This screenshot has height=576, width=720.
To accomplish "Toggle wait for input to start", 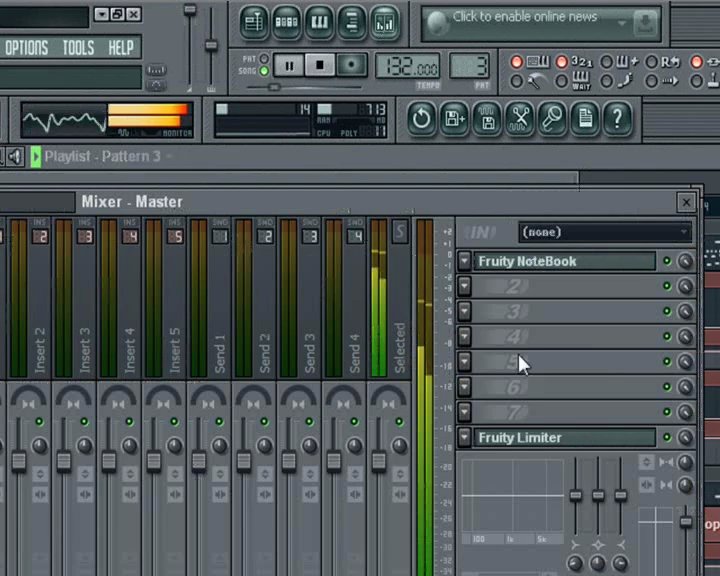I will pos(562,81).
